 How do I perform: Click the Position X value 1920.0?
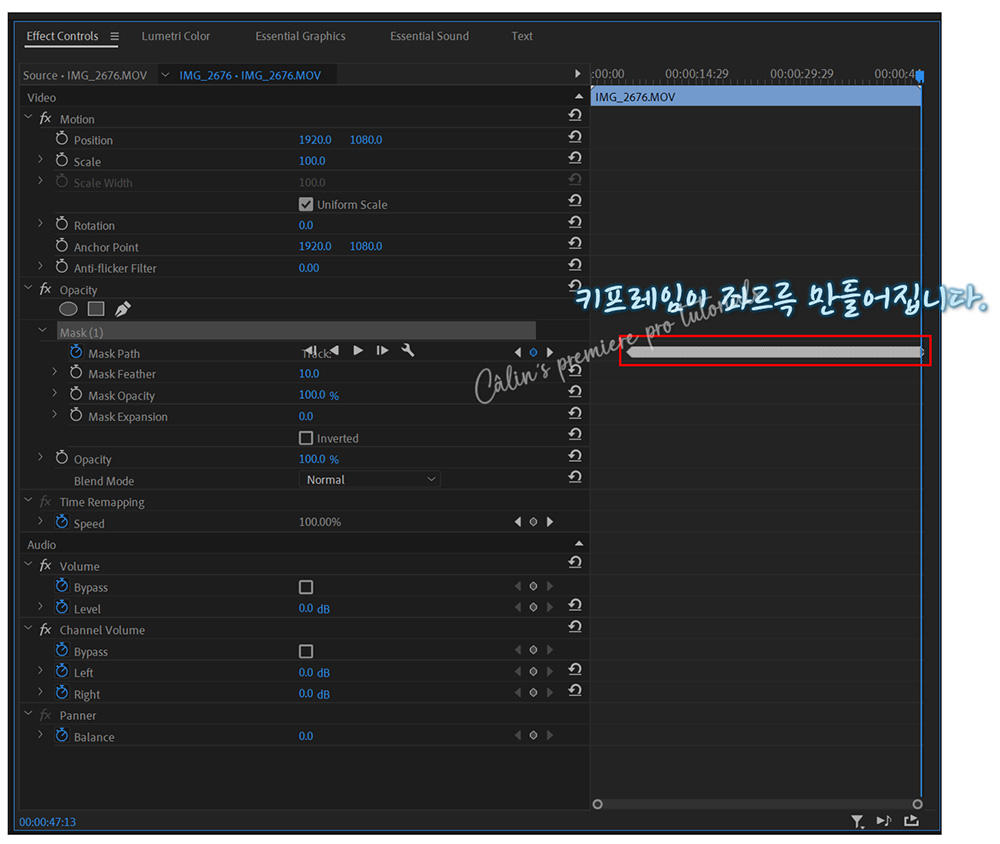click(315, 140)
